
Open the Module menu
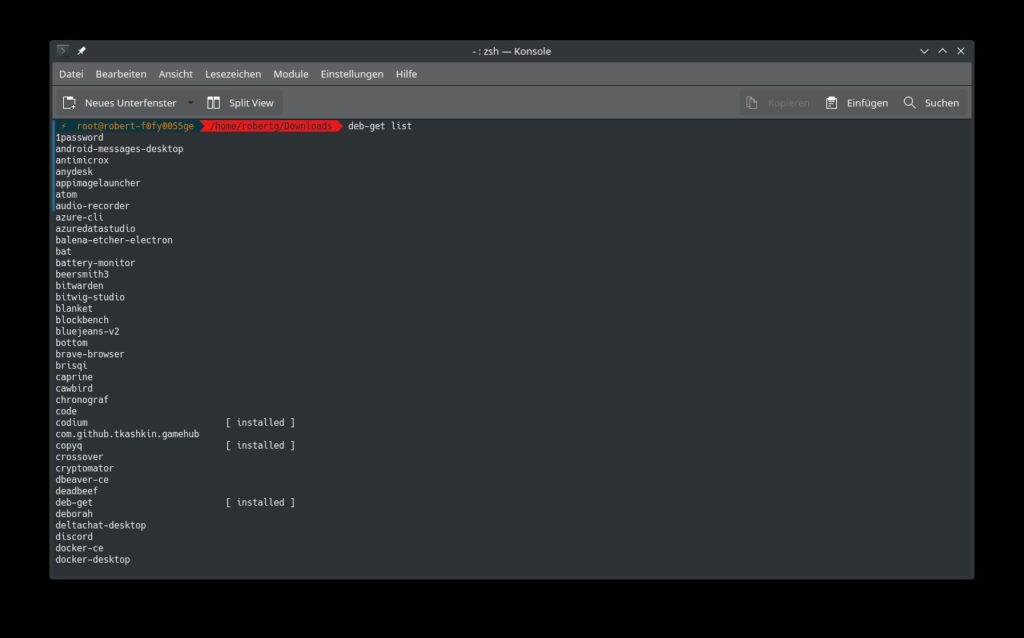click(291, 74)
